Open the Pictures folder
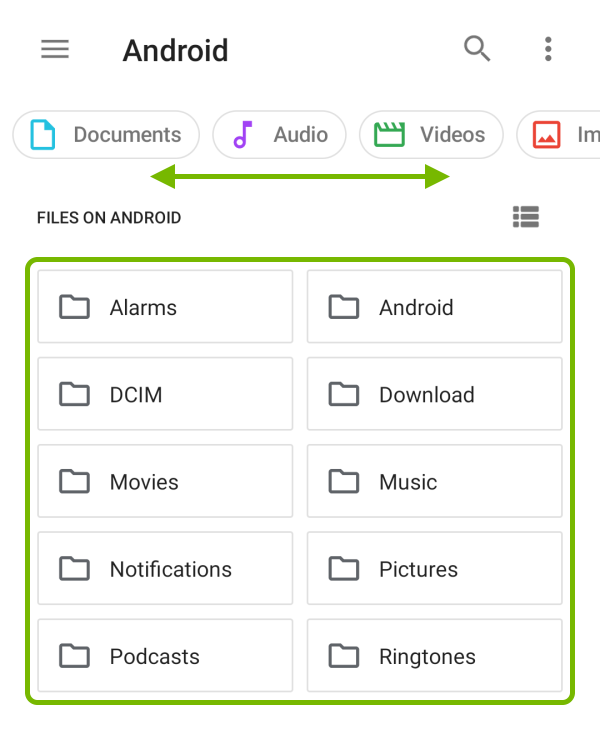Image resolution: width=600 pixels, height=734 pixels. coord(435,568)
